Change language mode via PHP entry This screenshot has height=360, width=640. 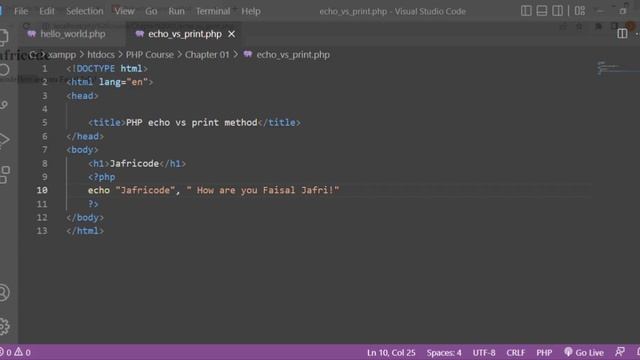(544, 352)
